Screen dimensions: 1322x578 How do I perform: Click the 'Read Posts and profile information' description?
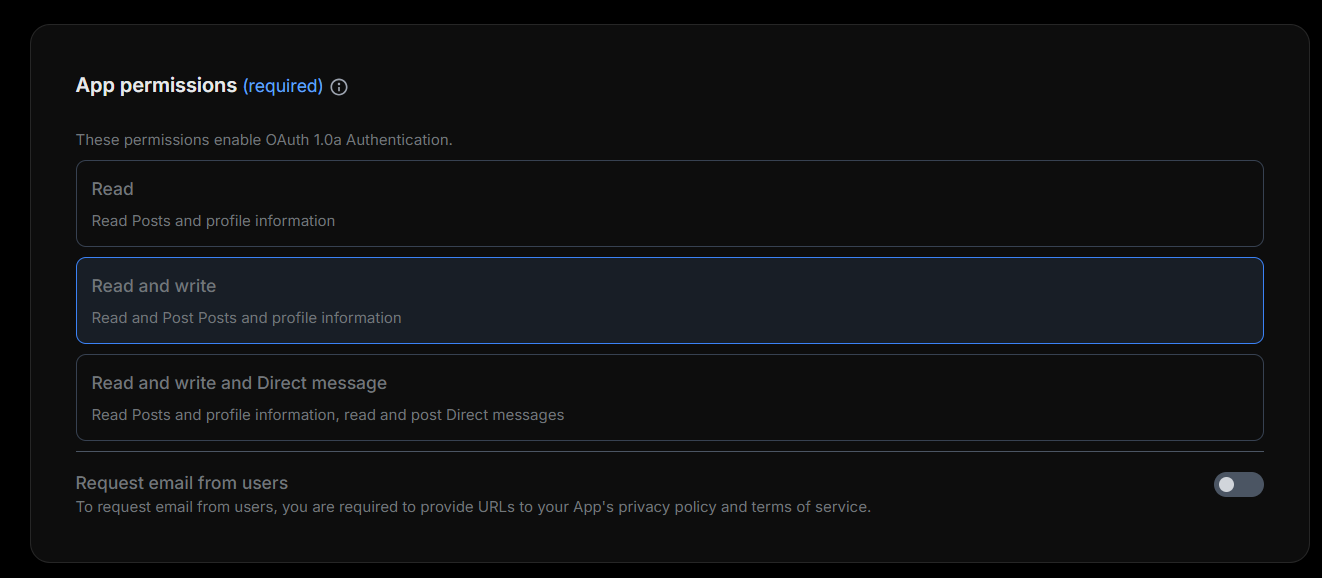(x=213, y=221)
